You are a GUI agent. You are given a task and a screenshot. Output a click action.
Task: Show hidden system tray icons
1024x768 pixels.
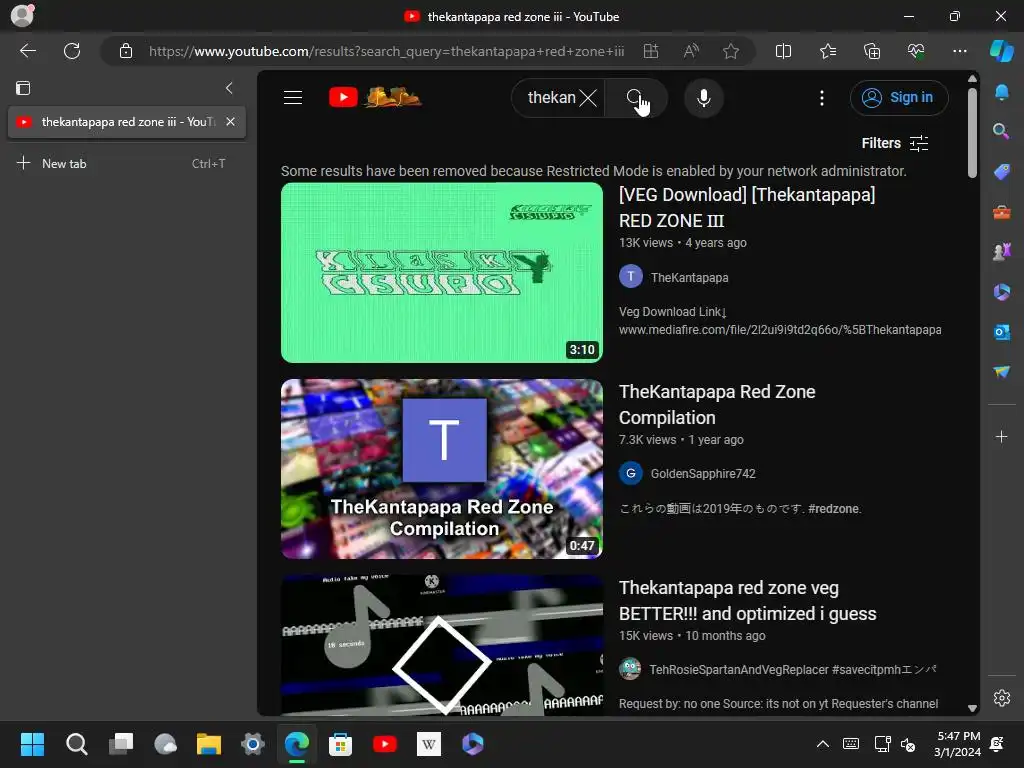[x=823, y=744]
